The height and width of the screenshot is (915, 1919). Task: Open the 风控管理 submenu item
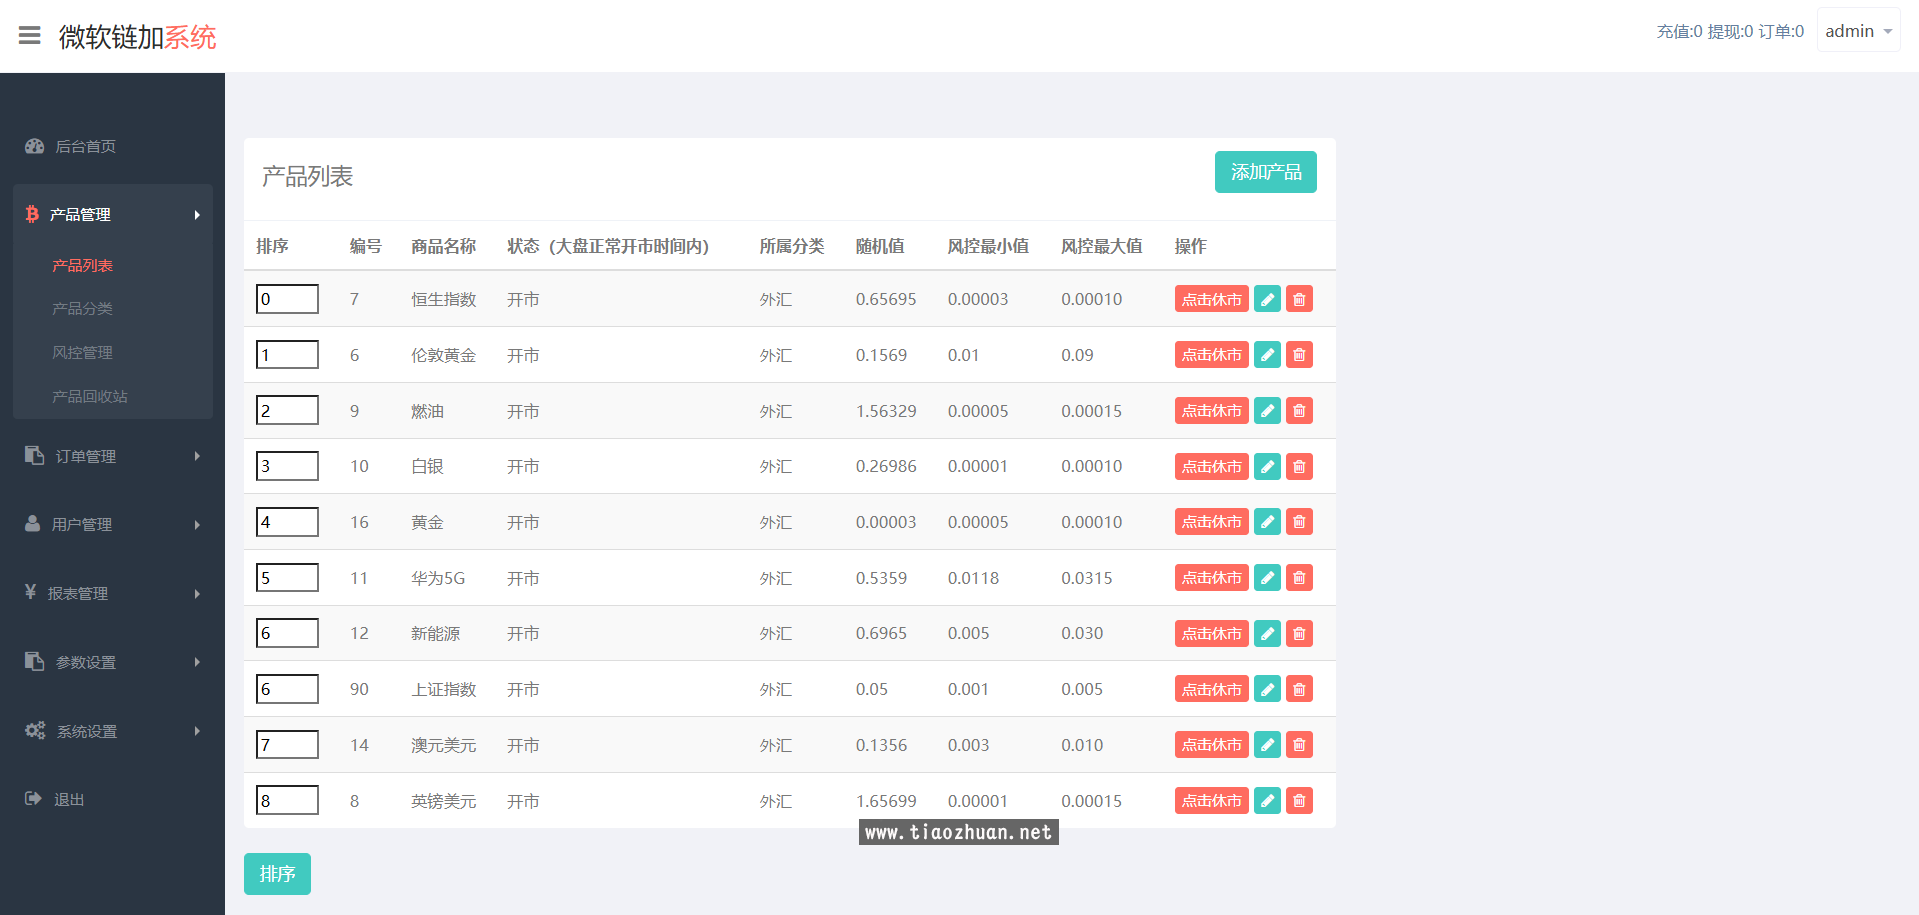click(x=82, y=352)
